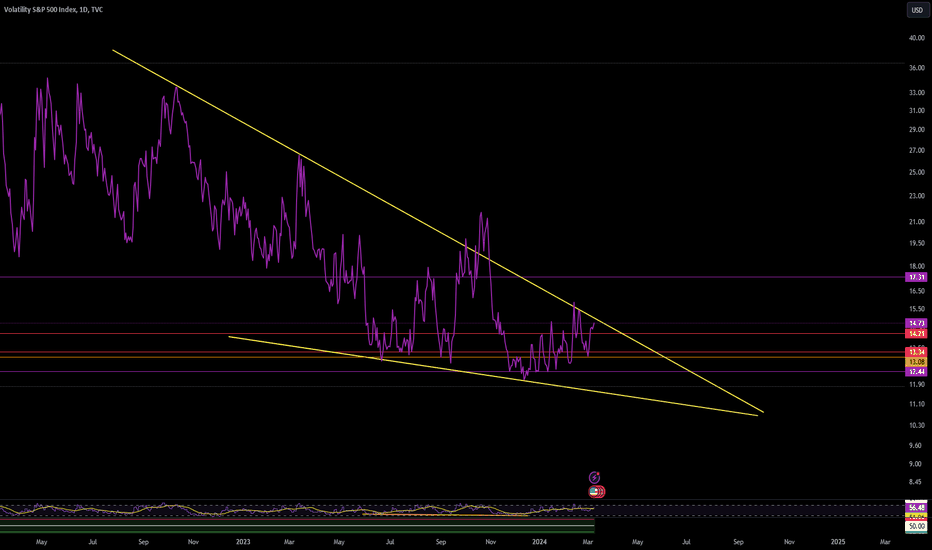
Task: Select the red horizontal line at 14.21
Action: tap(452, 334)
